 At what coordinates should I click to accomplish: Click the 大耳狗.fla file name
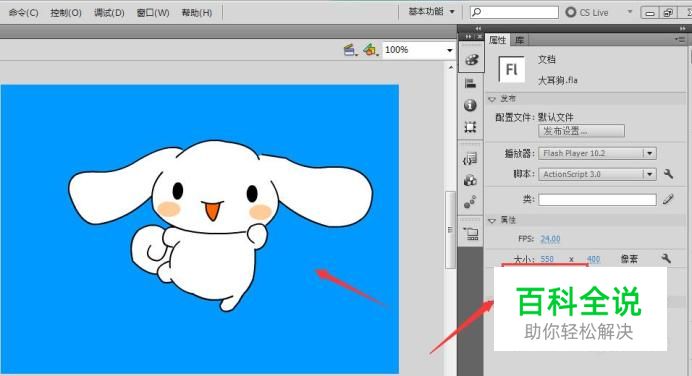(x=557, y=80)
